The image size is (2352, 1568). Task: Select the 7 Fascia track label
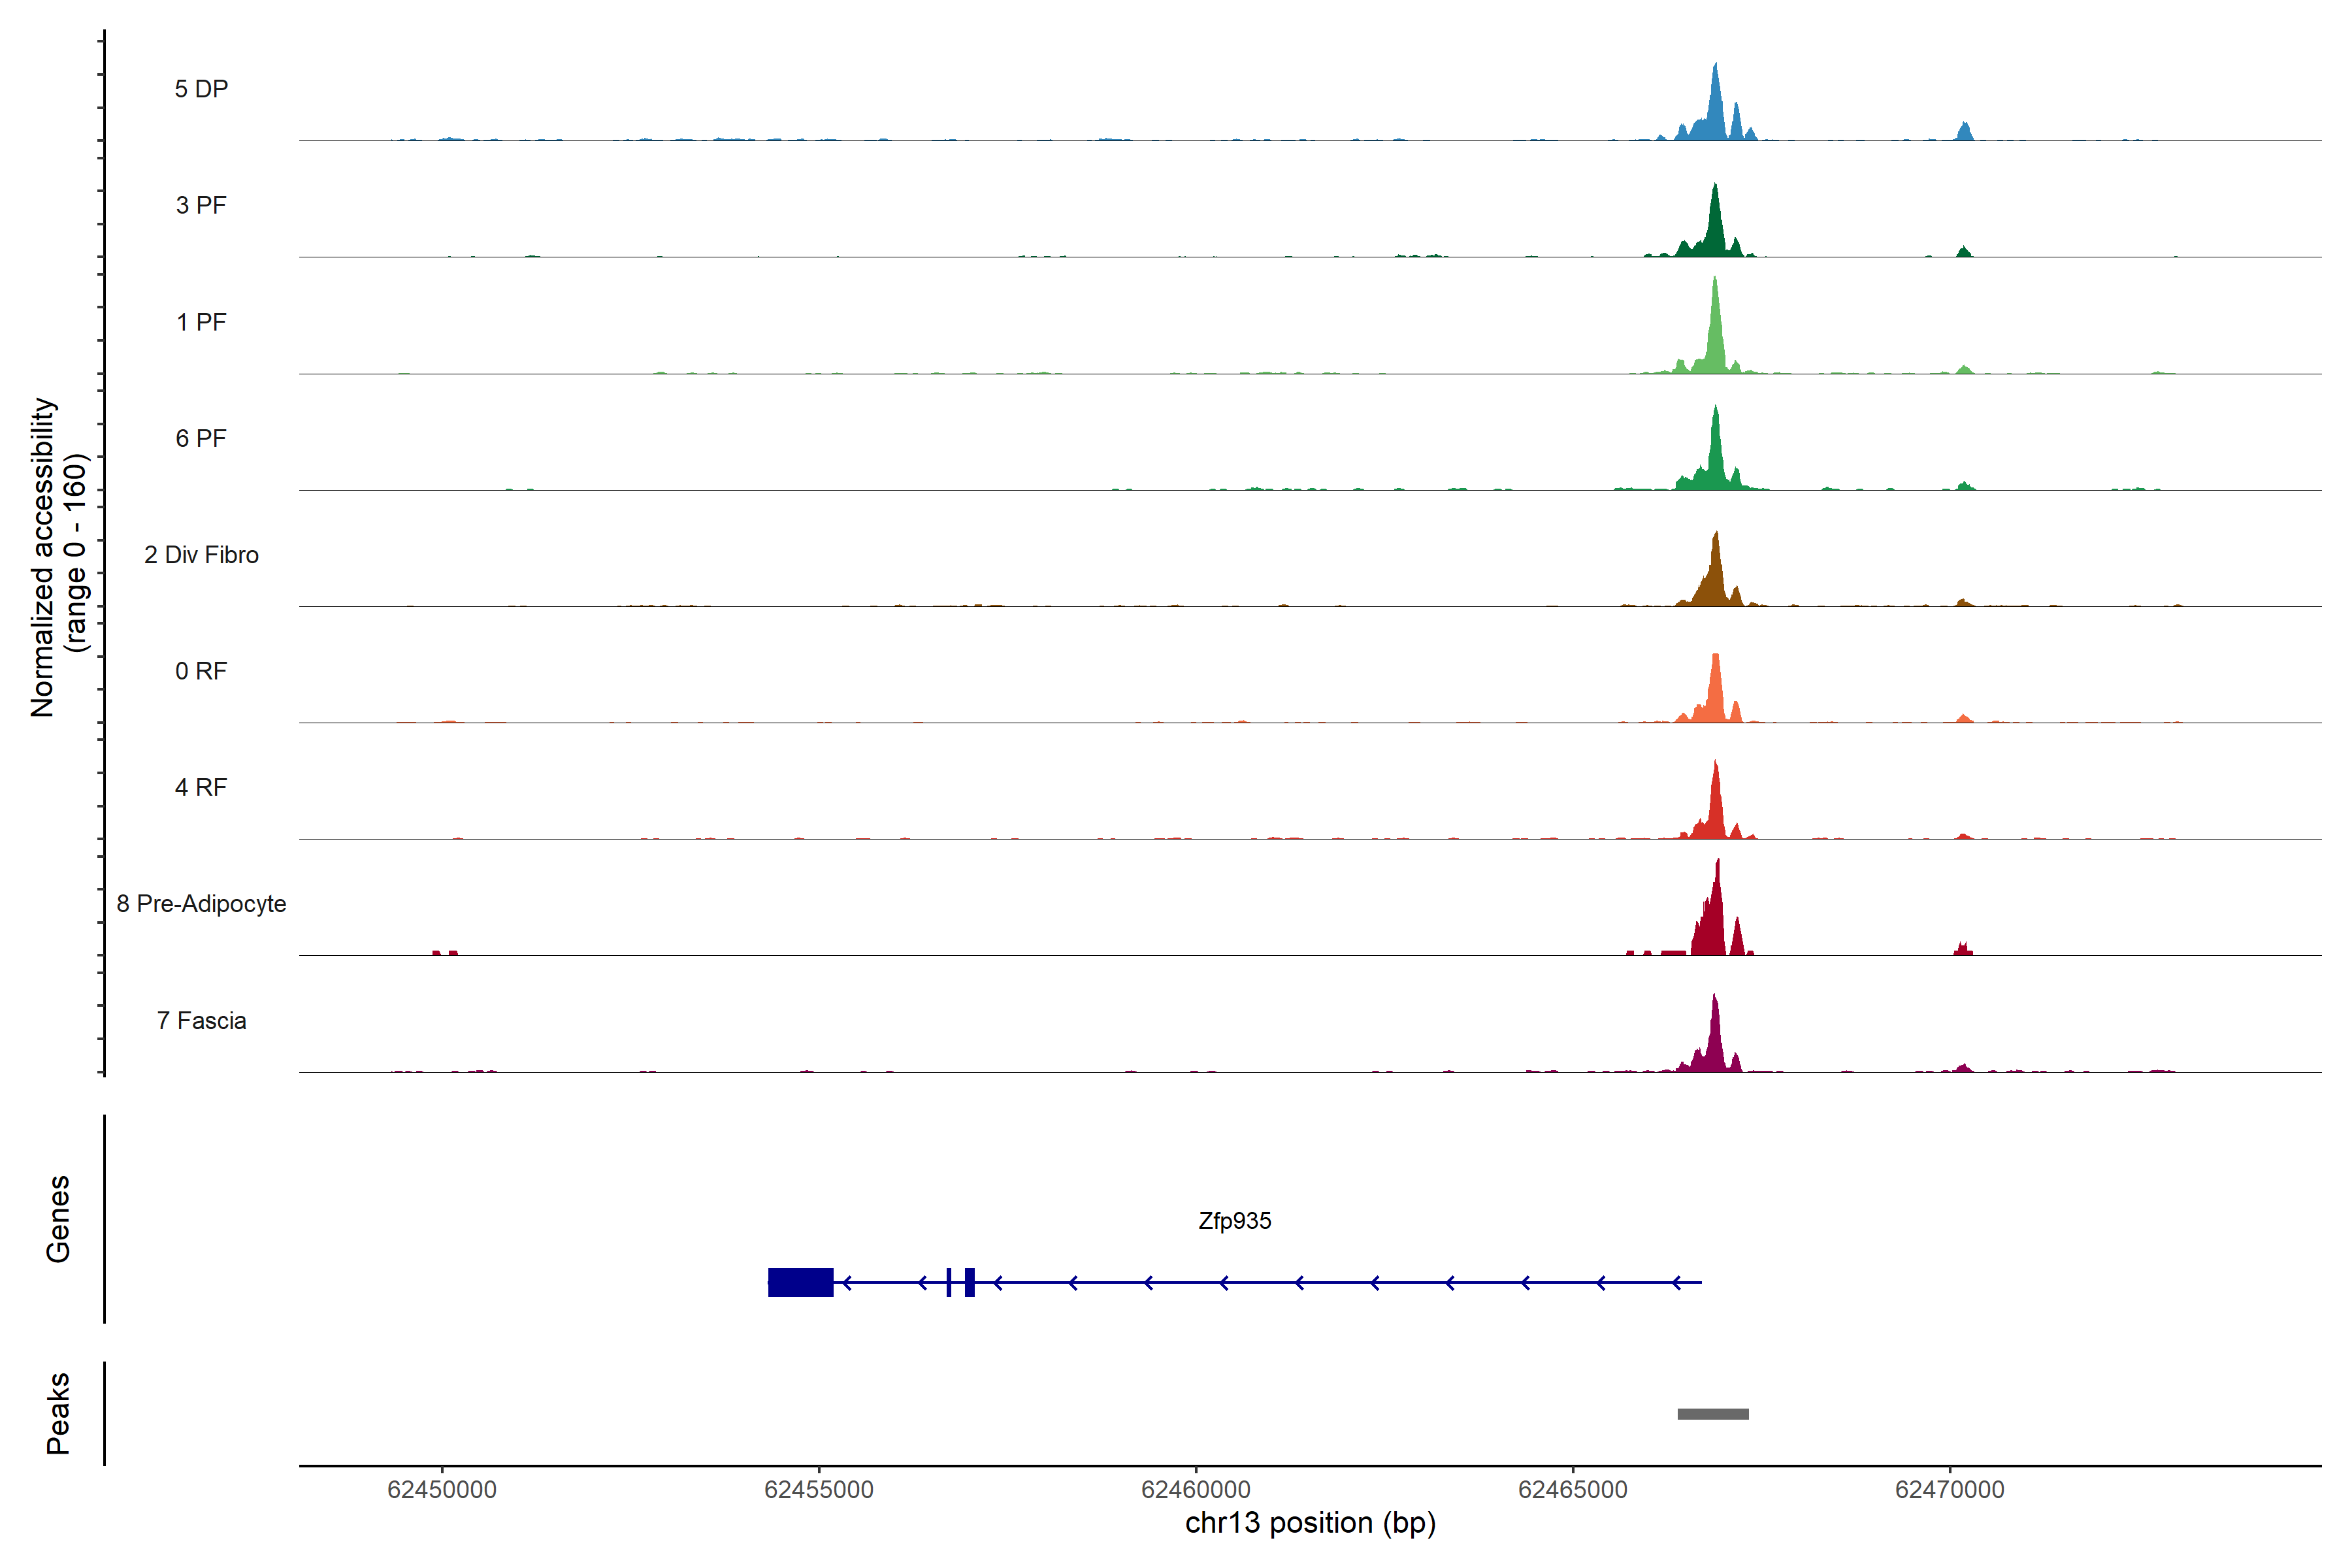(201, 1020)
